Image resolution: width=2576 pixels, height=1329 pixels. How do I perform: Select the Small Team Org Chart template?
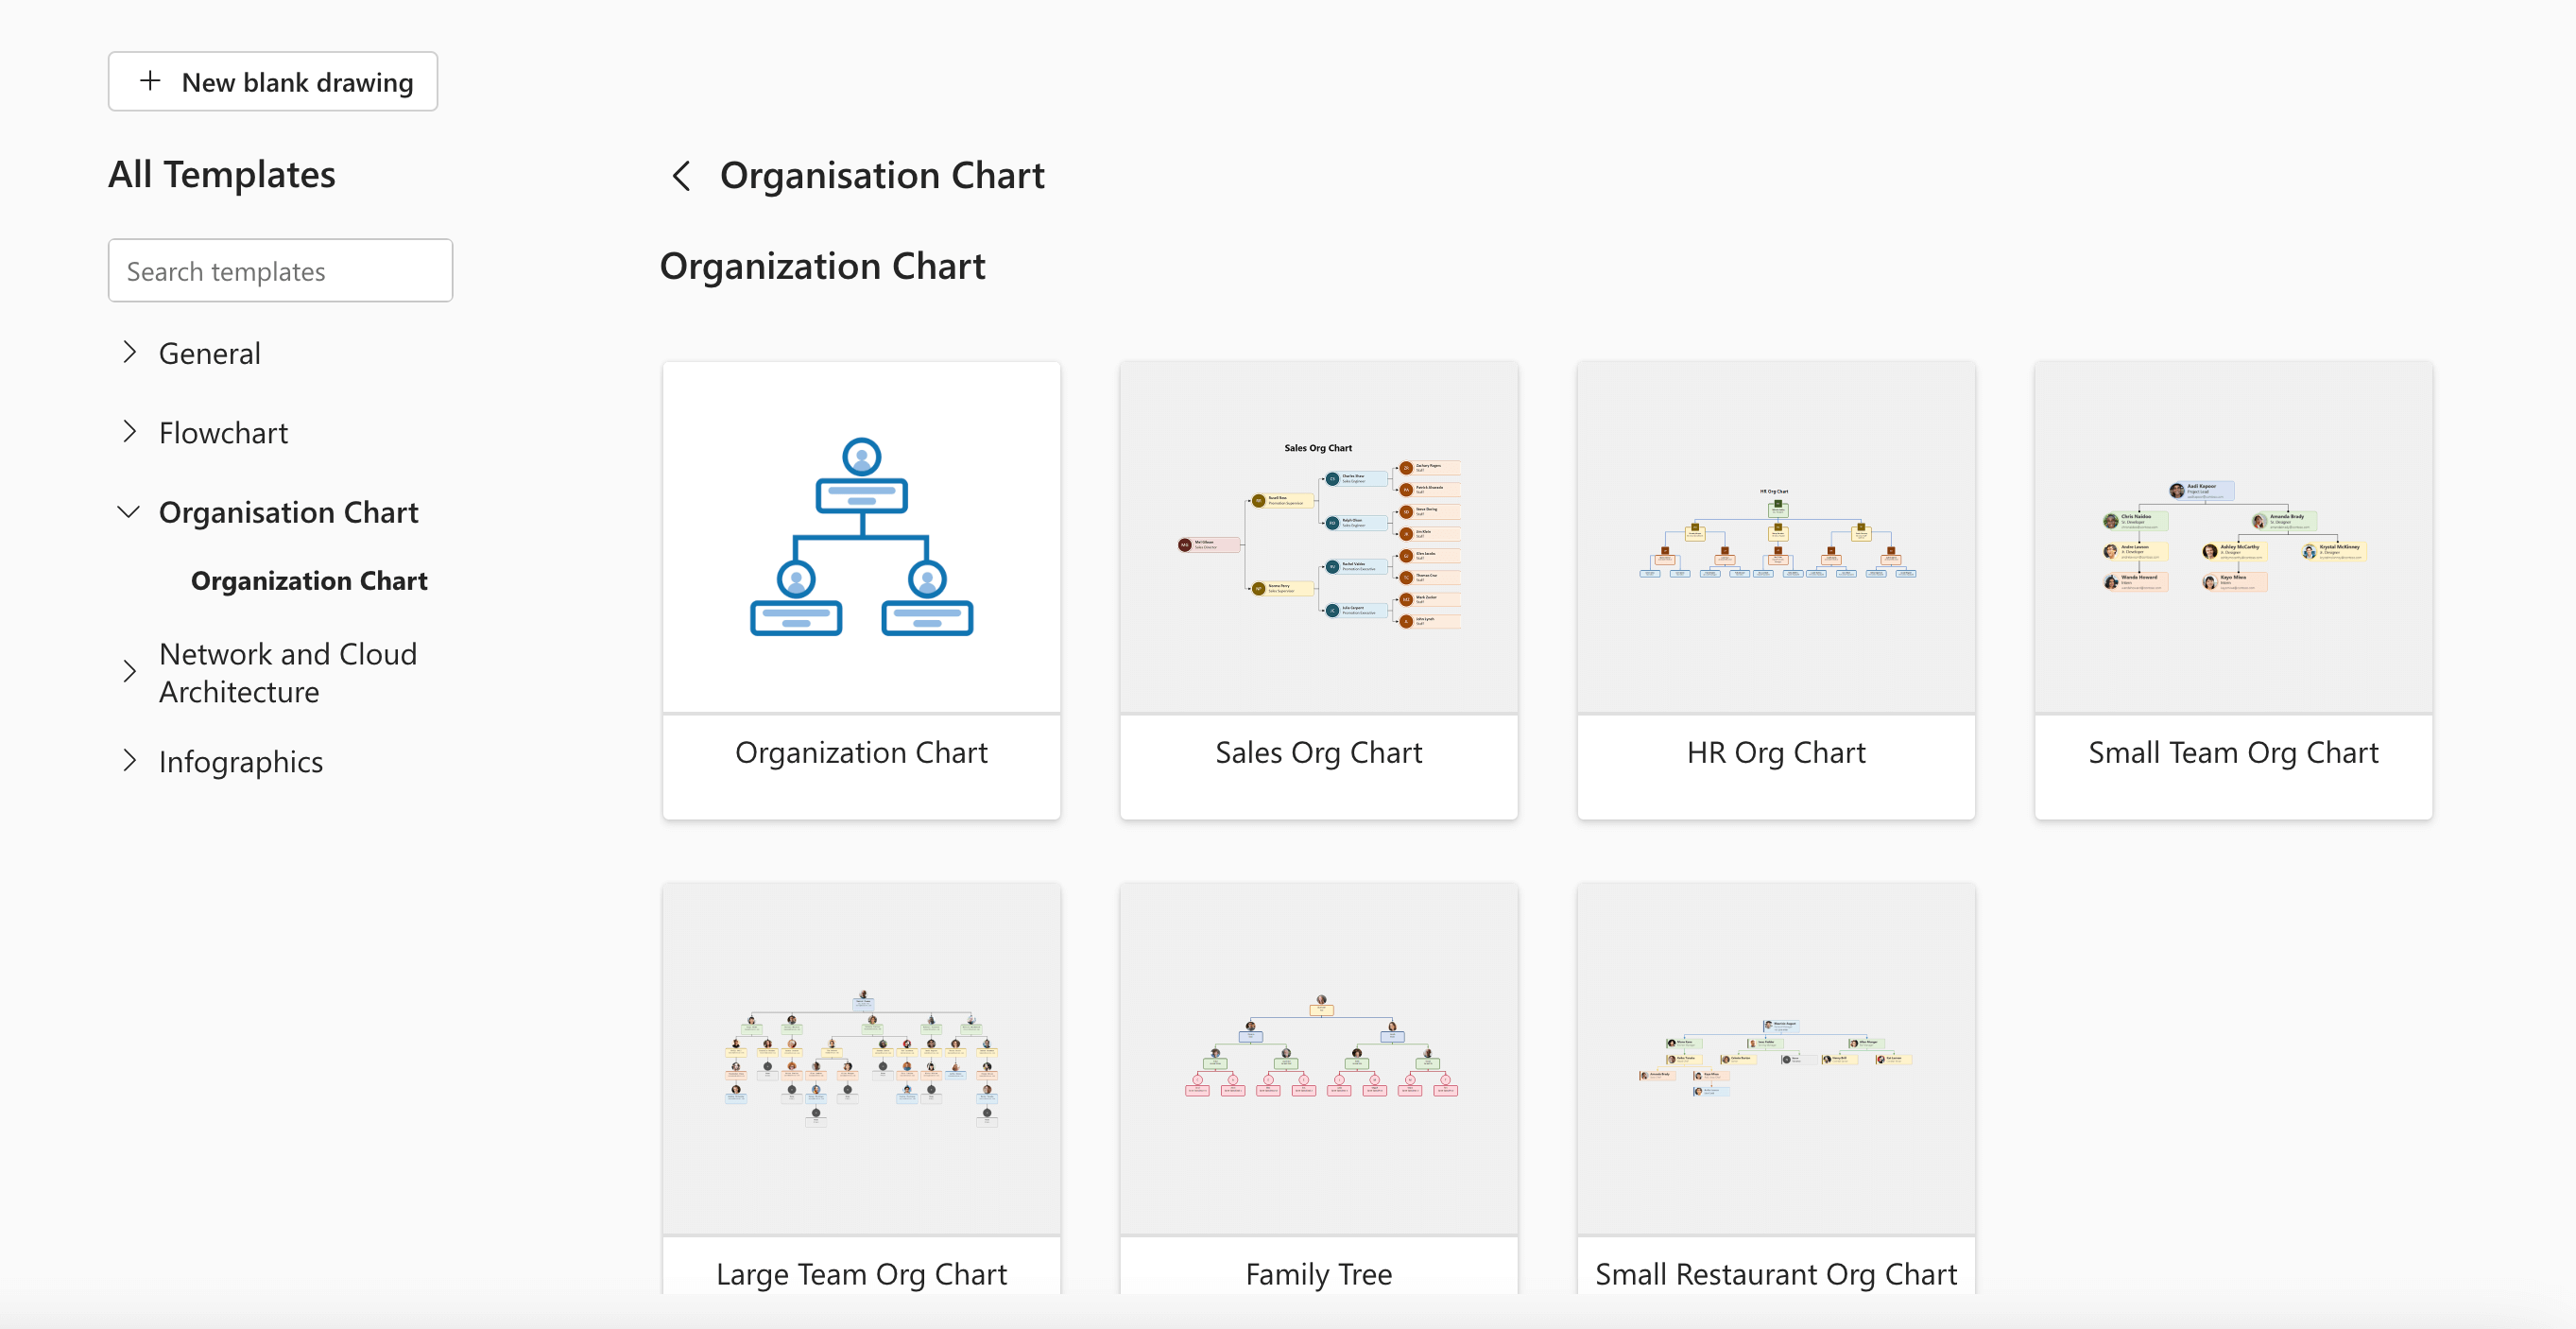(x=2233, y=590)
